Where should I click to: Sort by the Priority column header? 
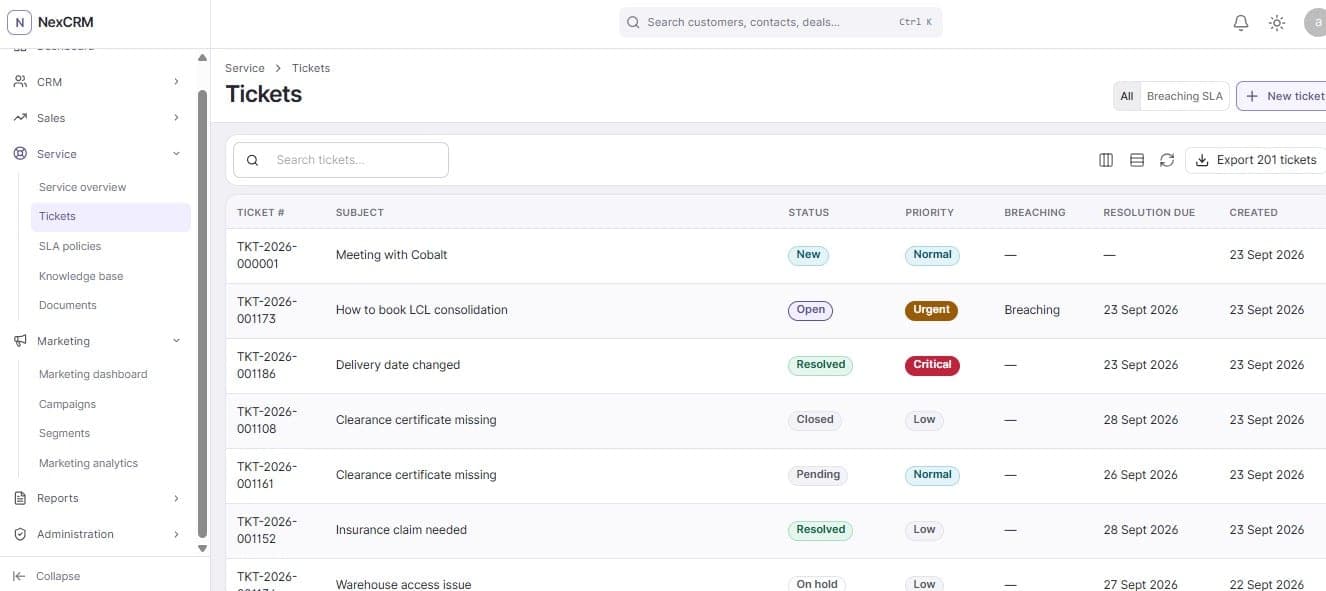(929, 212)
